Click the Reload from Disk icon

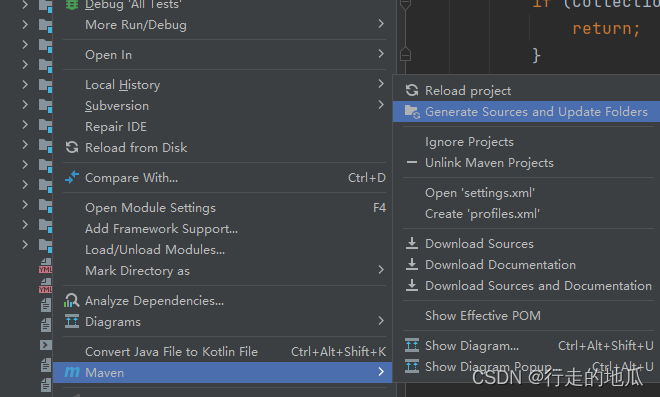coord(72,147)
